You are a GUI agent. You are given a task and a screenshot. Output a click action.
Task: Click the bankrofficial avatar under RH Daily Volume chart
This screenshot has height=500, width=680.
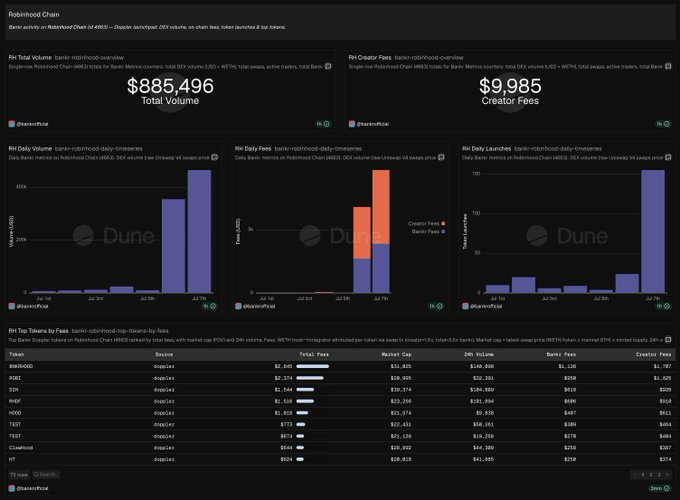pos(12,306)
